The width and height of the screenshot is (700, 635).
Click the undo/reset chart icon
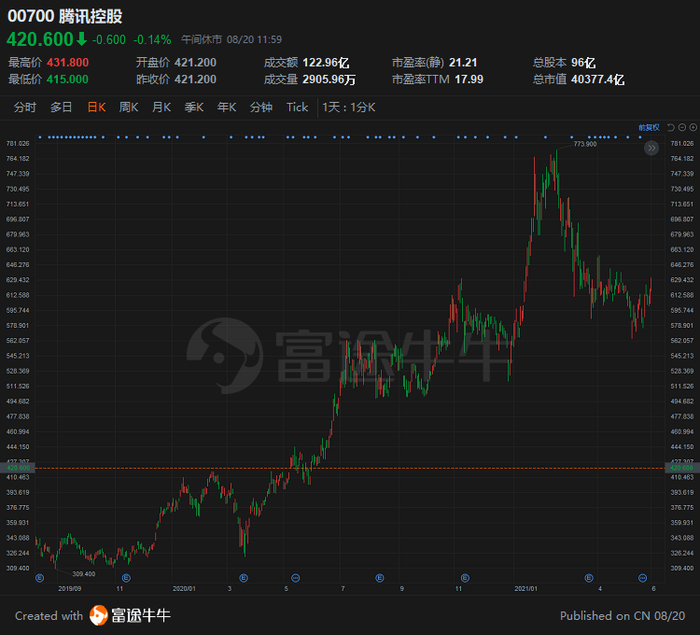[671, 128]
